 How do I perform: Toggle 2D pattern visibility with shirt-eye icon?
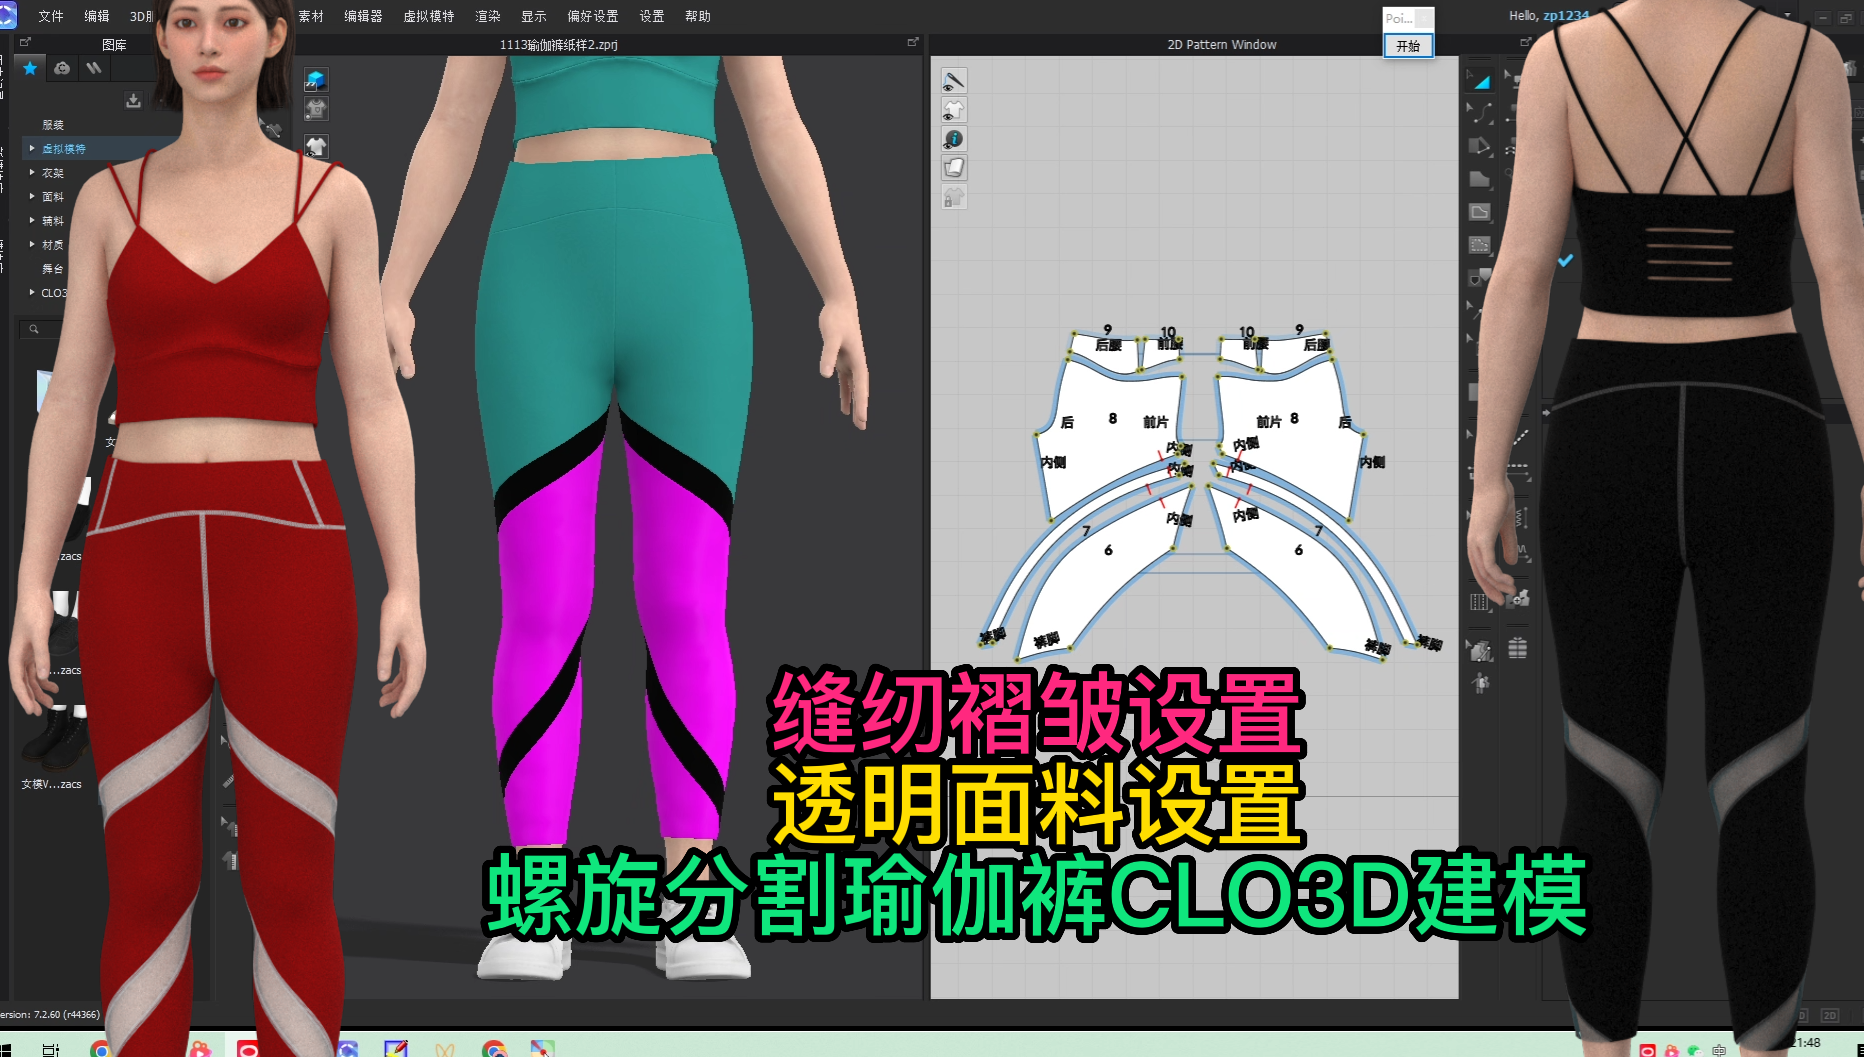coord(954,110)
